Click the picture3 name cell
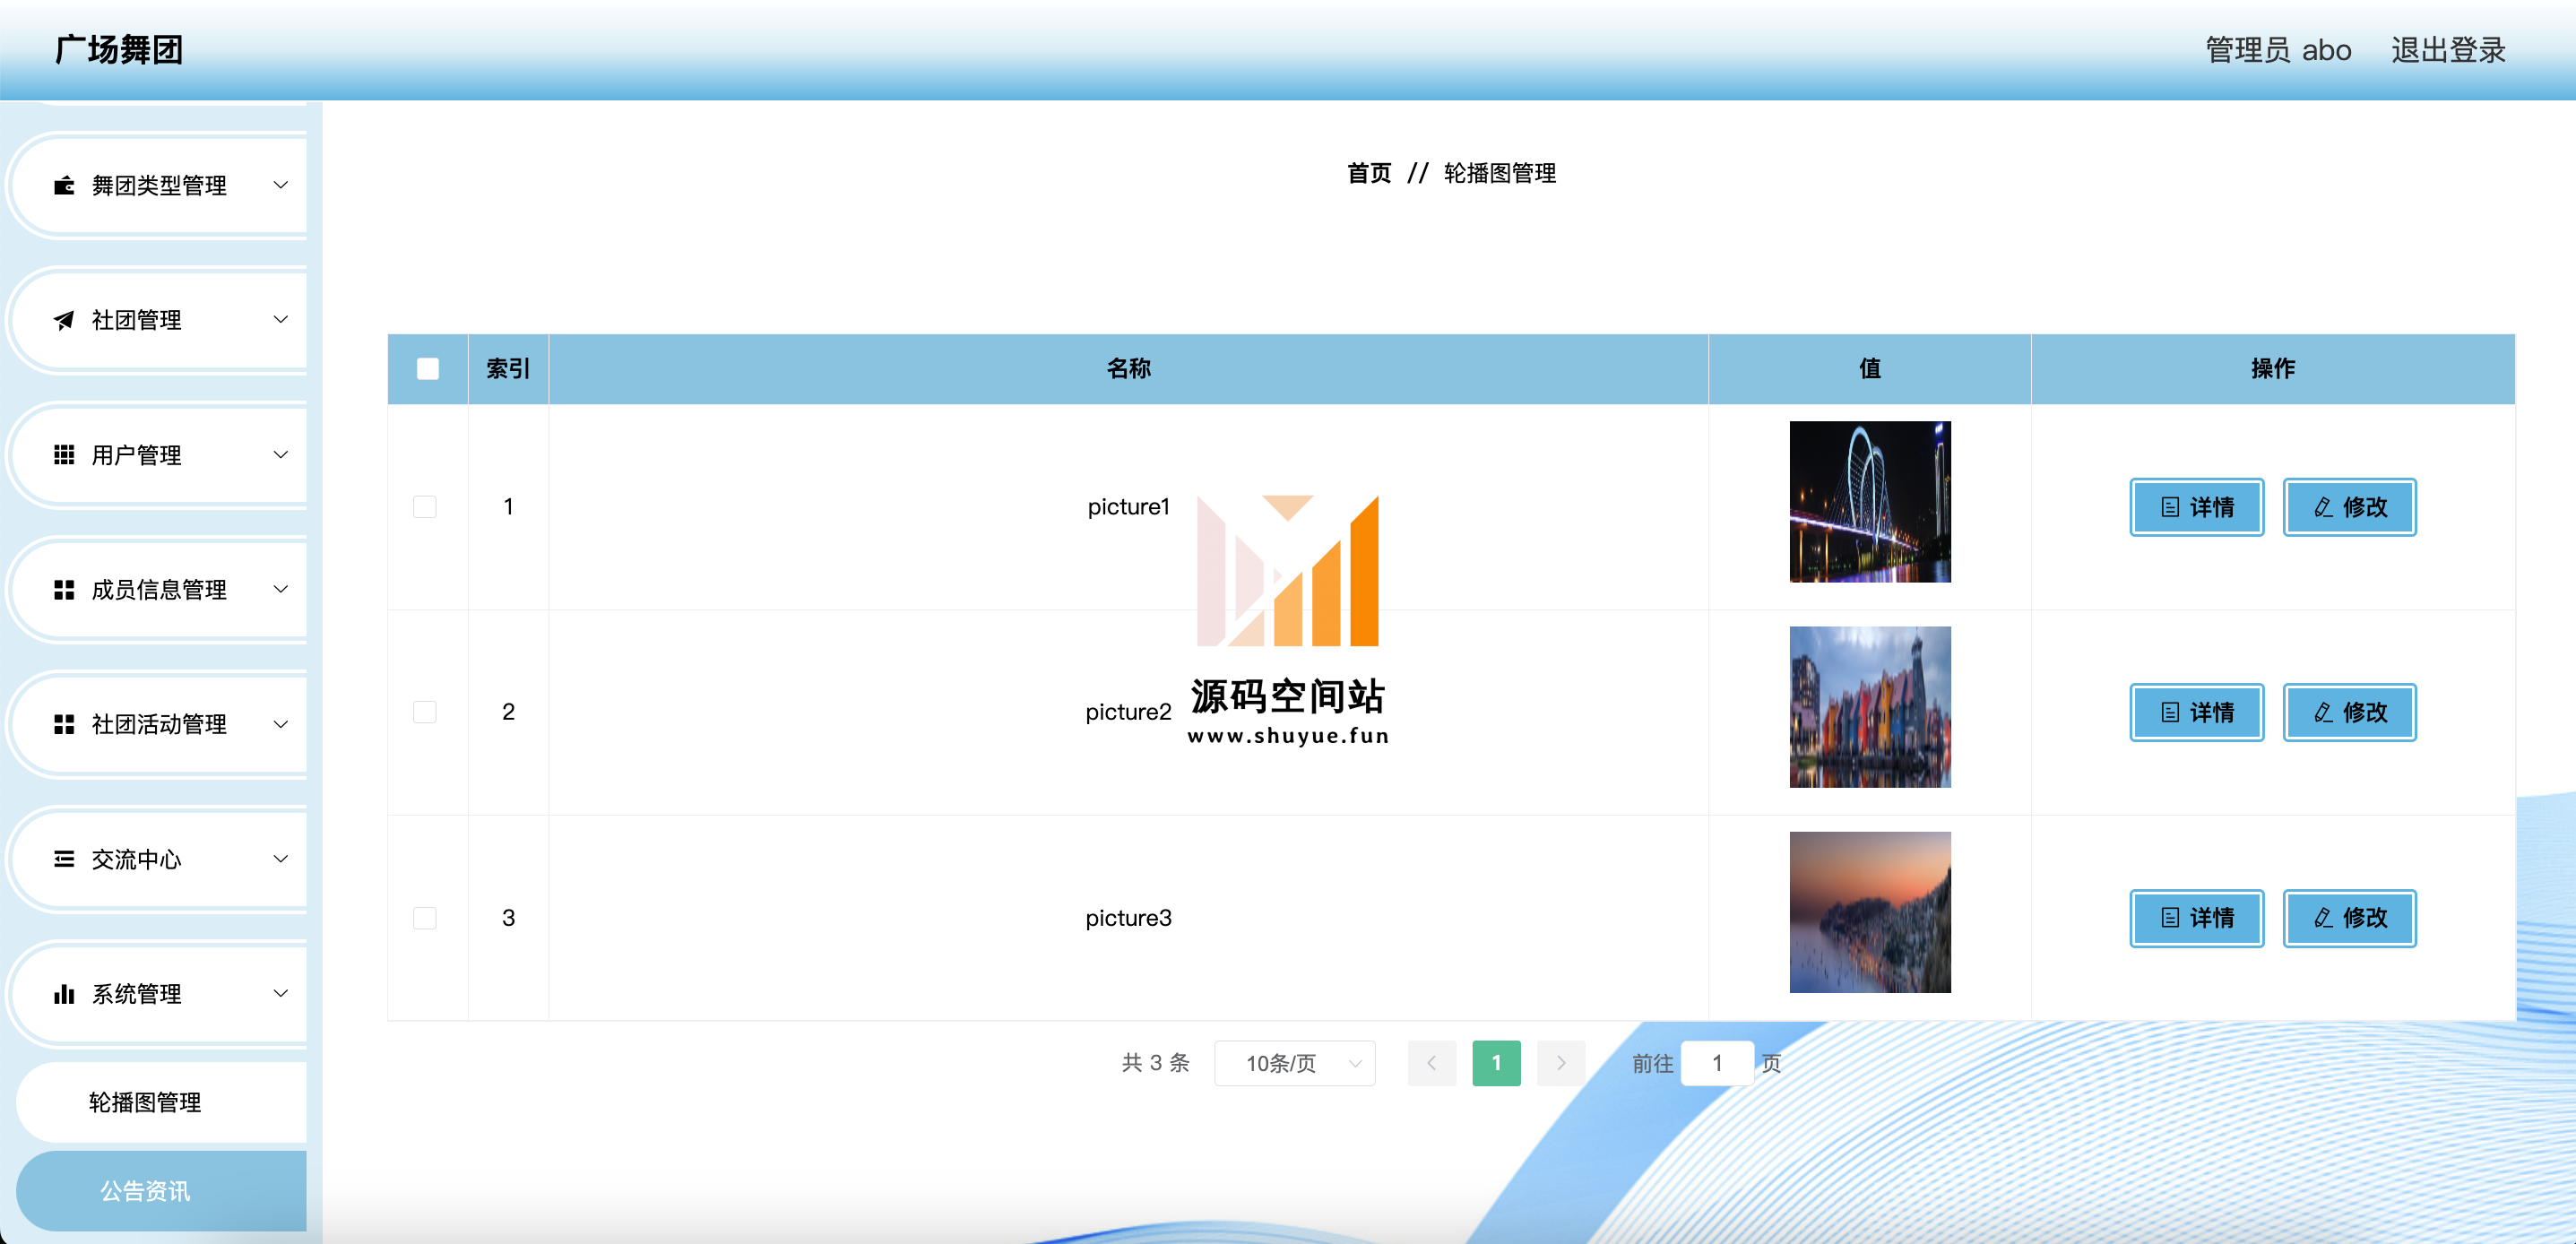 1128,918
